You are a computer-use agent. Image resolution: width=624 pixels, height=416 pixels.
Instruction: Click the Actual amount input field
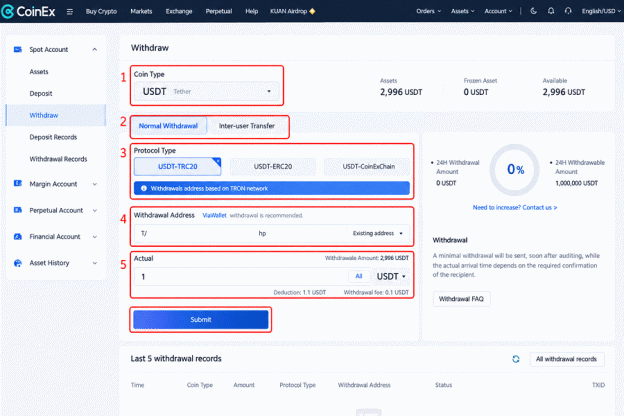(x=241, y=277)
